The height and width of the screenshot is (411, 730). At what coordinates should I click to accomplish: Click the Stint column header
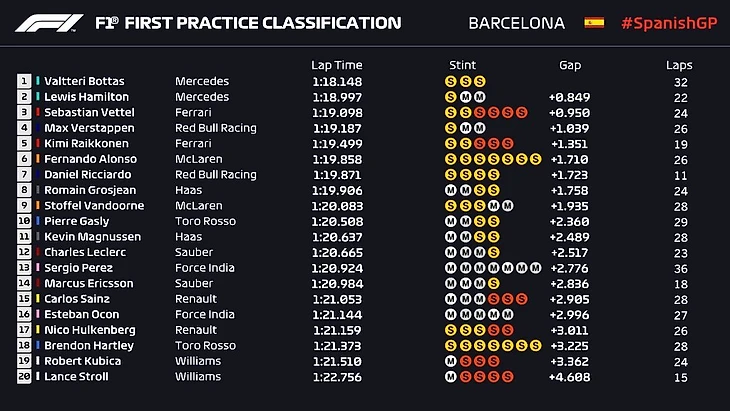click(462, 65)
